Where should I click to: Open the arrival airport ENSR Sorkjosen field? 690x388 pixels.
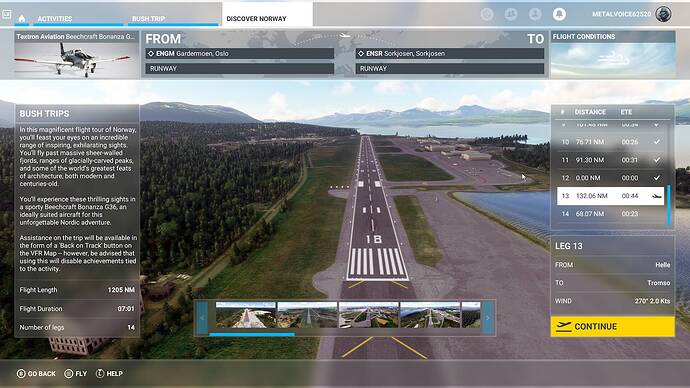[x=450, y=53]
